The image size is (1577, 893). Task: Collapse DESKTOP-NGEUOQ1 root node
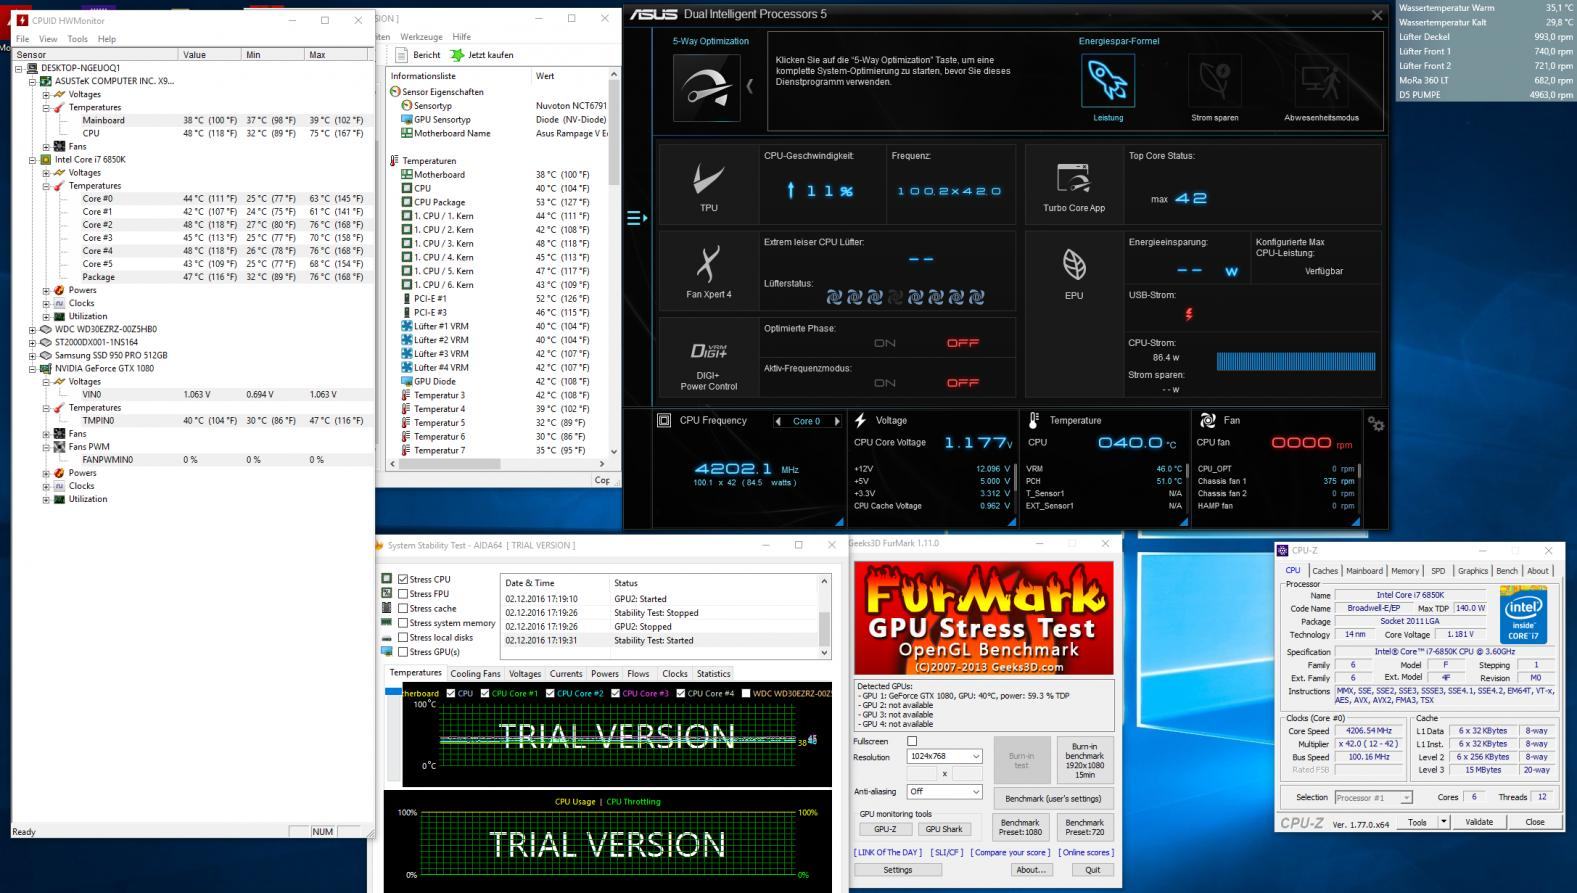point(19,69)
